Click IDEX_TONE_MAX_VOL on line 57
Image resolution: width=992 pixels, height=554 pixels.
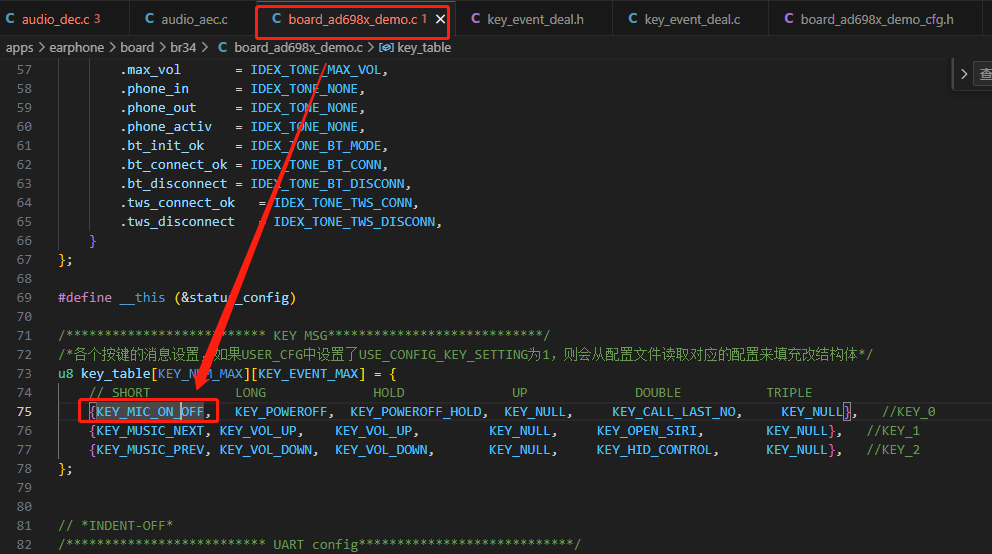coord(316,70)
